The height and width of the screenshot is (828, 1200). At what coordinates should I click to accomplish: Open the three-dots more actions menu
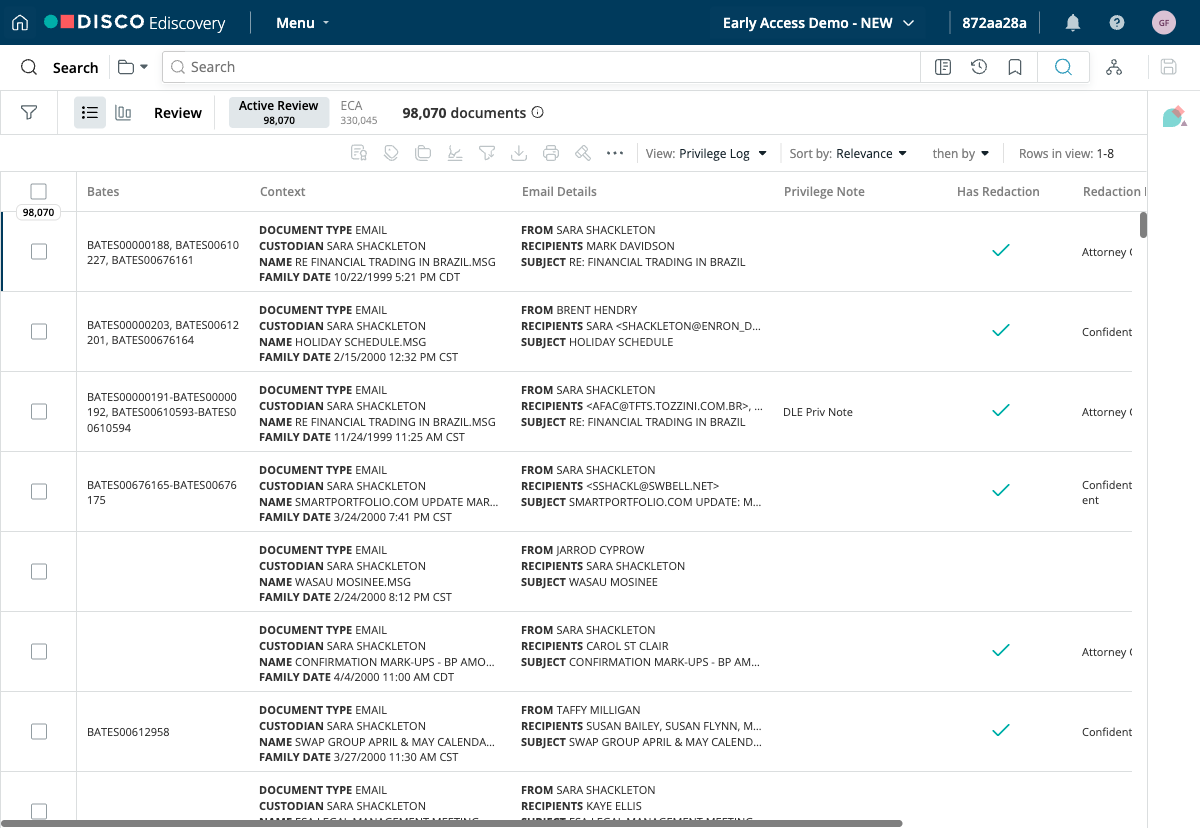[615, 153]
